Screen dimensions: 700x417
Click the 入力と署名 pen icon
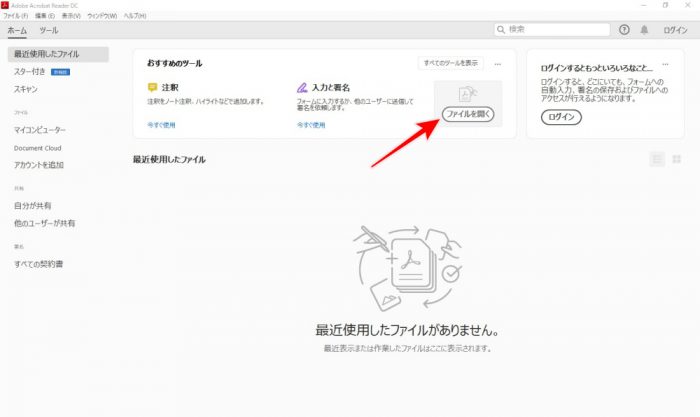[x=302, y=88]
